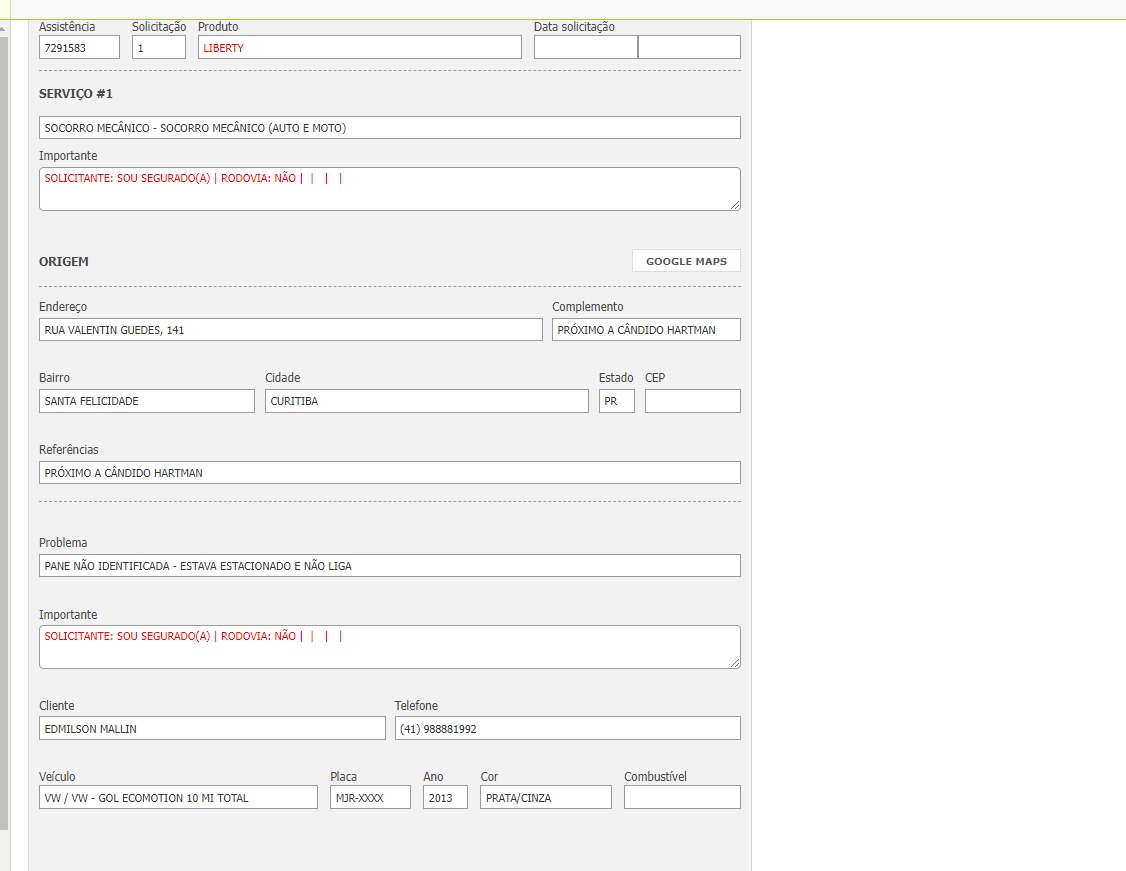The width and height of the screenshot is (1126, 871).
Task: Click the Bairro field Santa Felicidade
Action: click(146, 401)
